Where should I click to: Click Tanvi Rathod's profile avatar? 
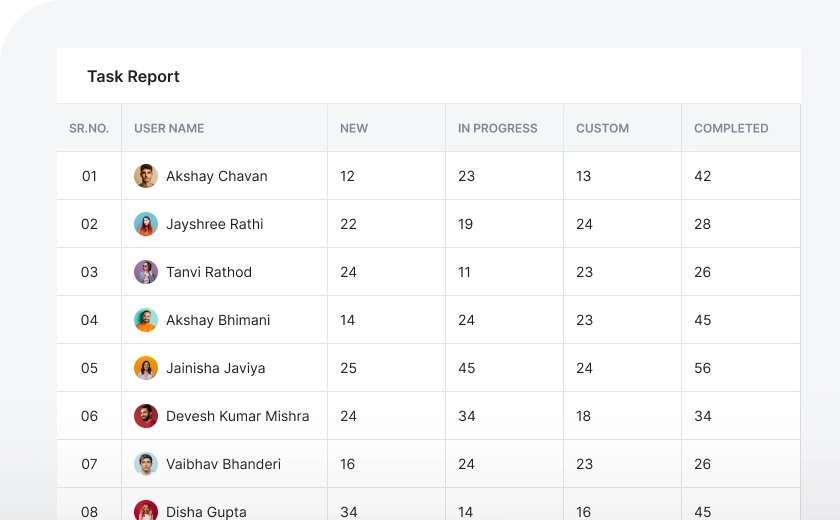click(146, 272)
